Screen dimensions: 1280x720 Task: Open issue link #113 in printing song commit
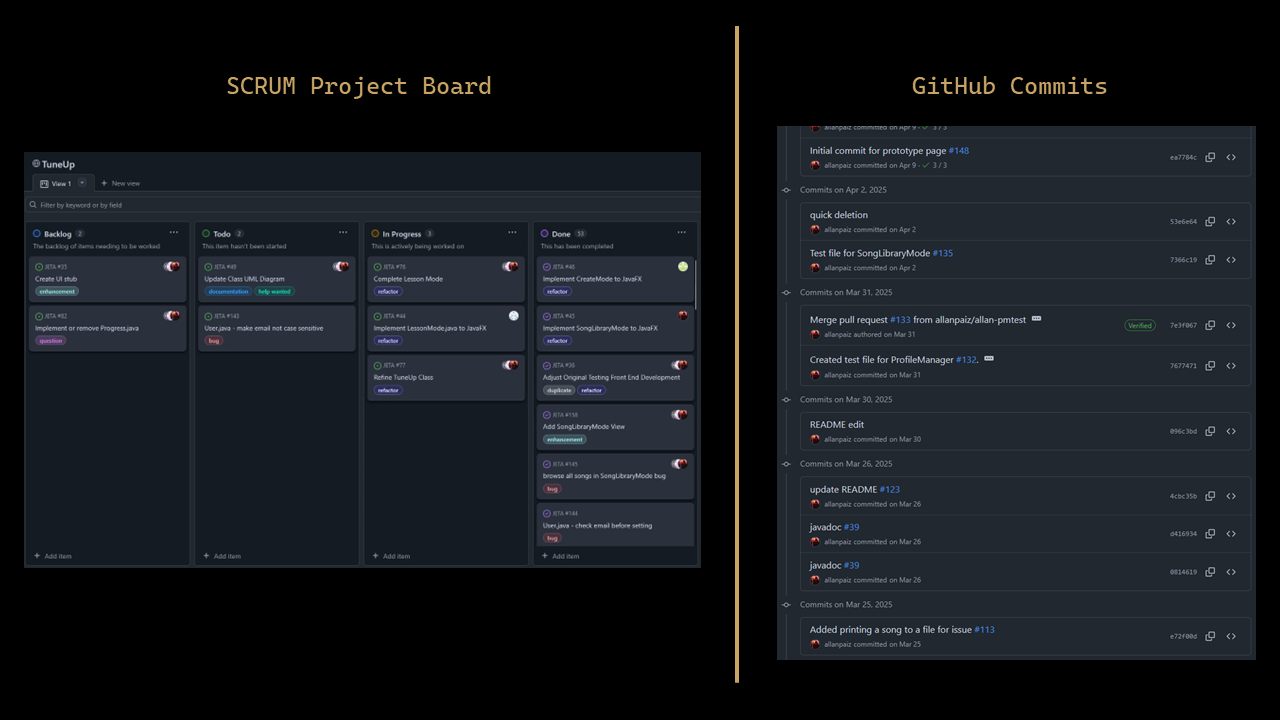[x=985, y=630]
